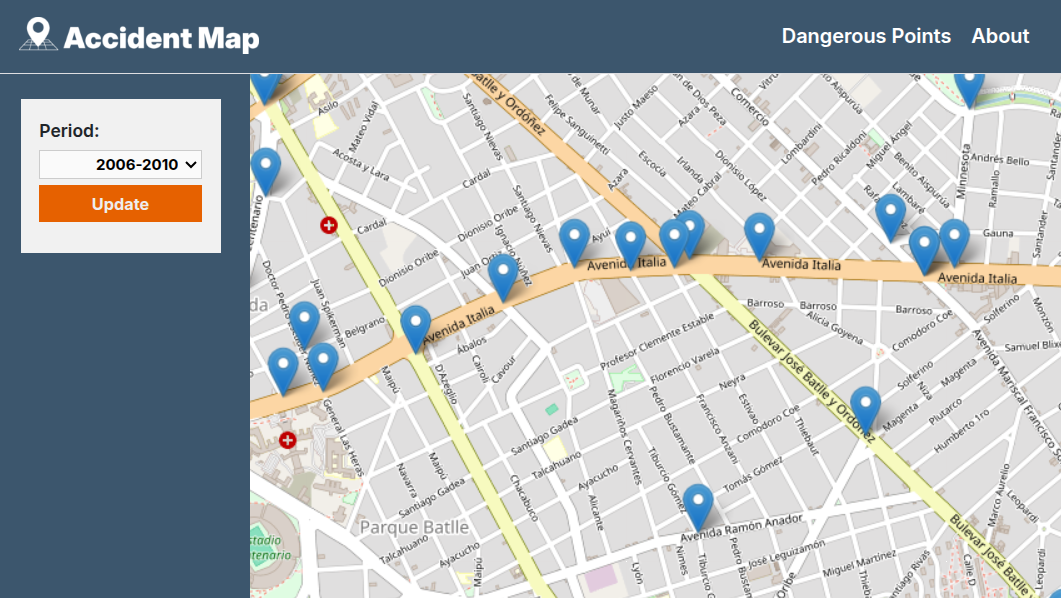The width and height of the screenshot is (1061, 598).
Task: Click the 'Navarra' street label
Action: (407, 481)
